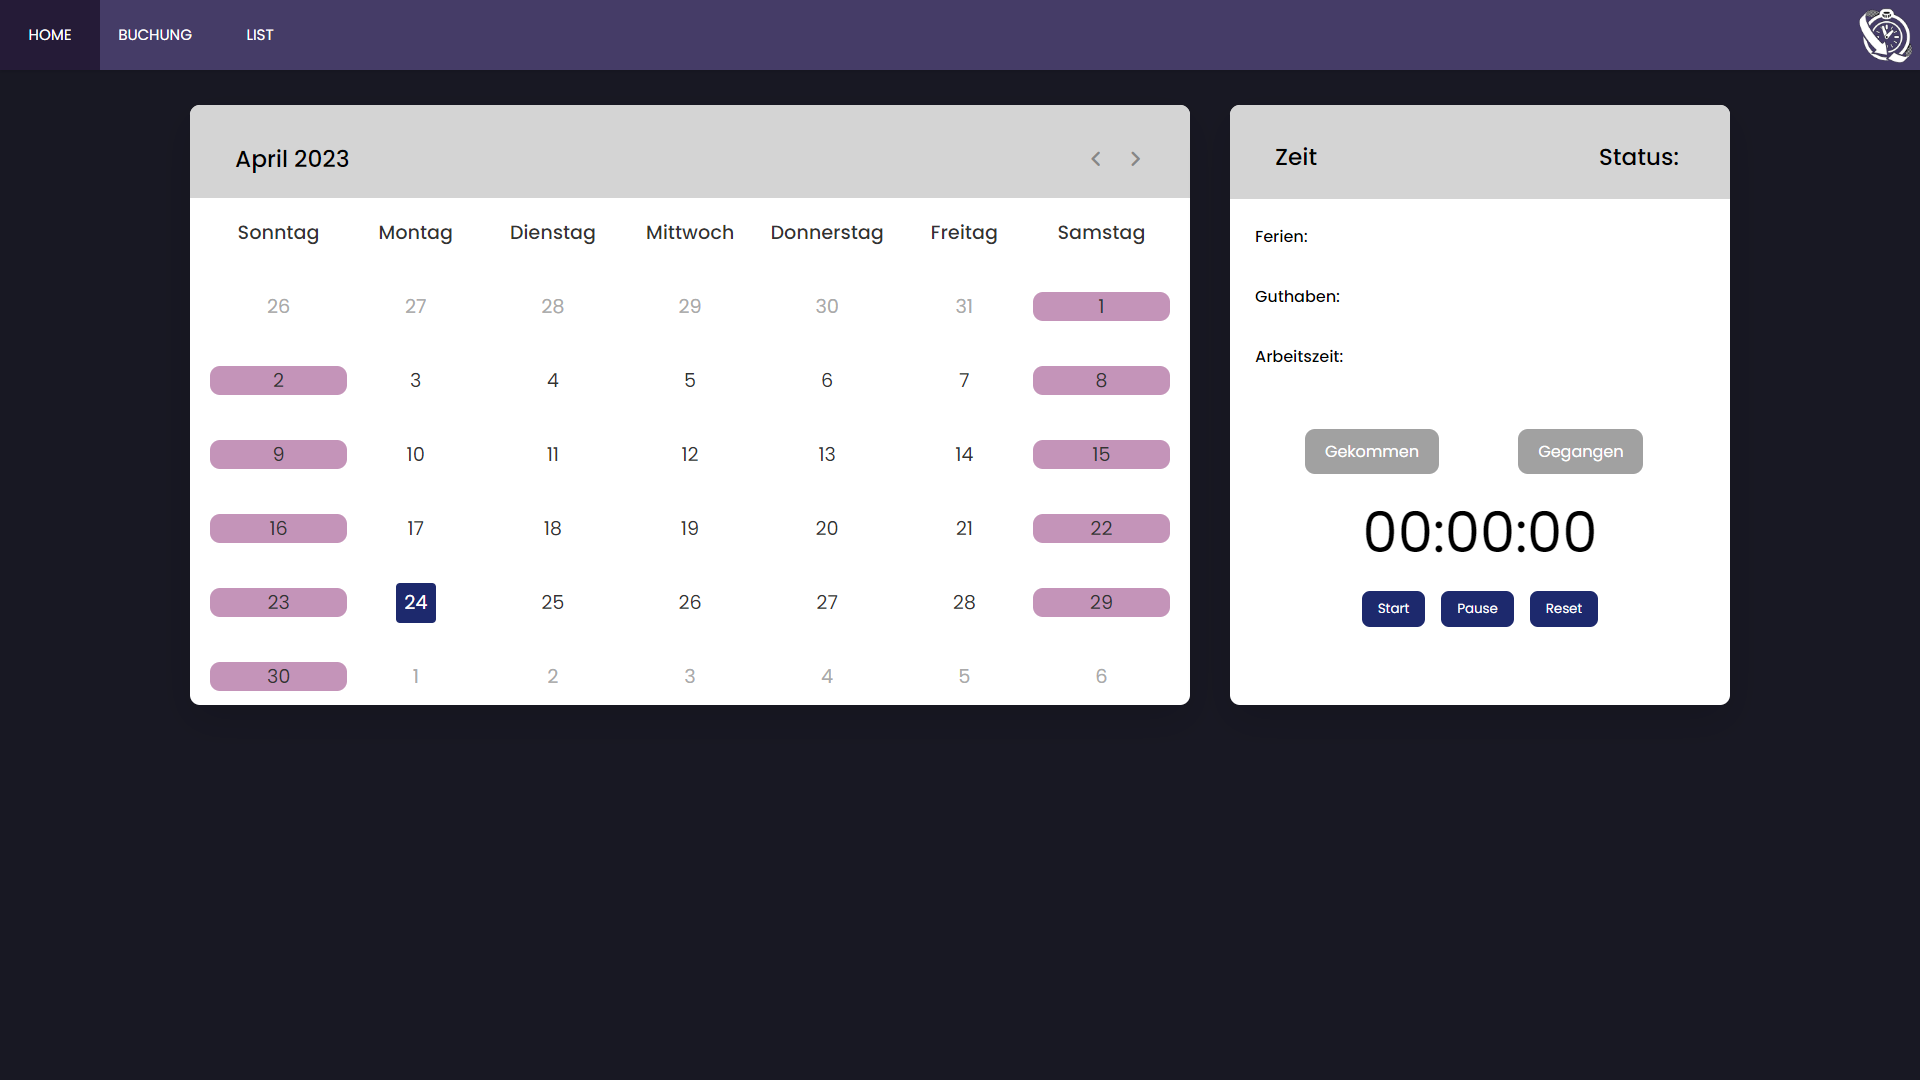Select today's date, 24 April
The height and width of the screenshot is (1080, 1920).
416,603
